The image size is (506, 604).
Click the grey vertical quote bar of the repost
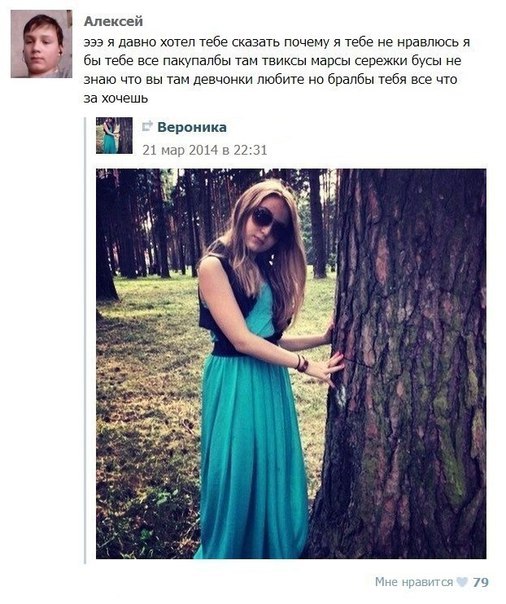85,341
